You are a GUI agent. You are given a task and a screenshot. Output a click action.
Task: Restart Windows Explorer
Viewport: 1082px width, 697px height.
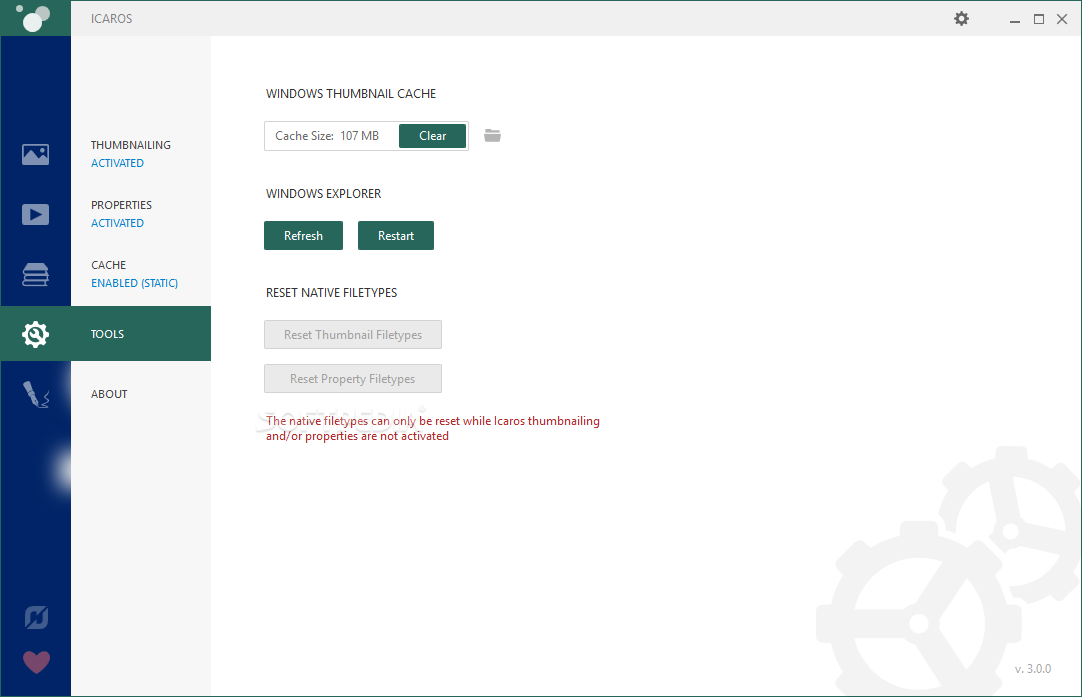395,235
